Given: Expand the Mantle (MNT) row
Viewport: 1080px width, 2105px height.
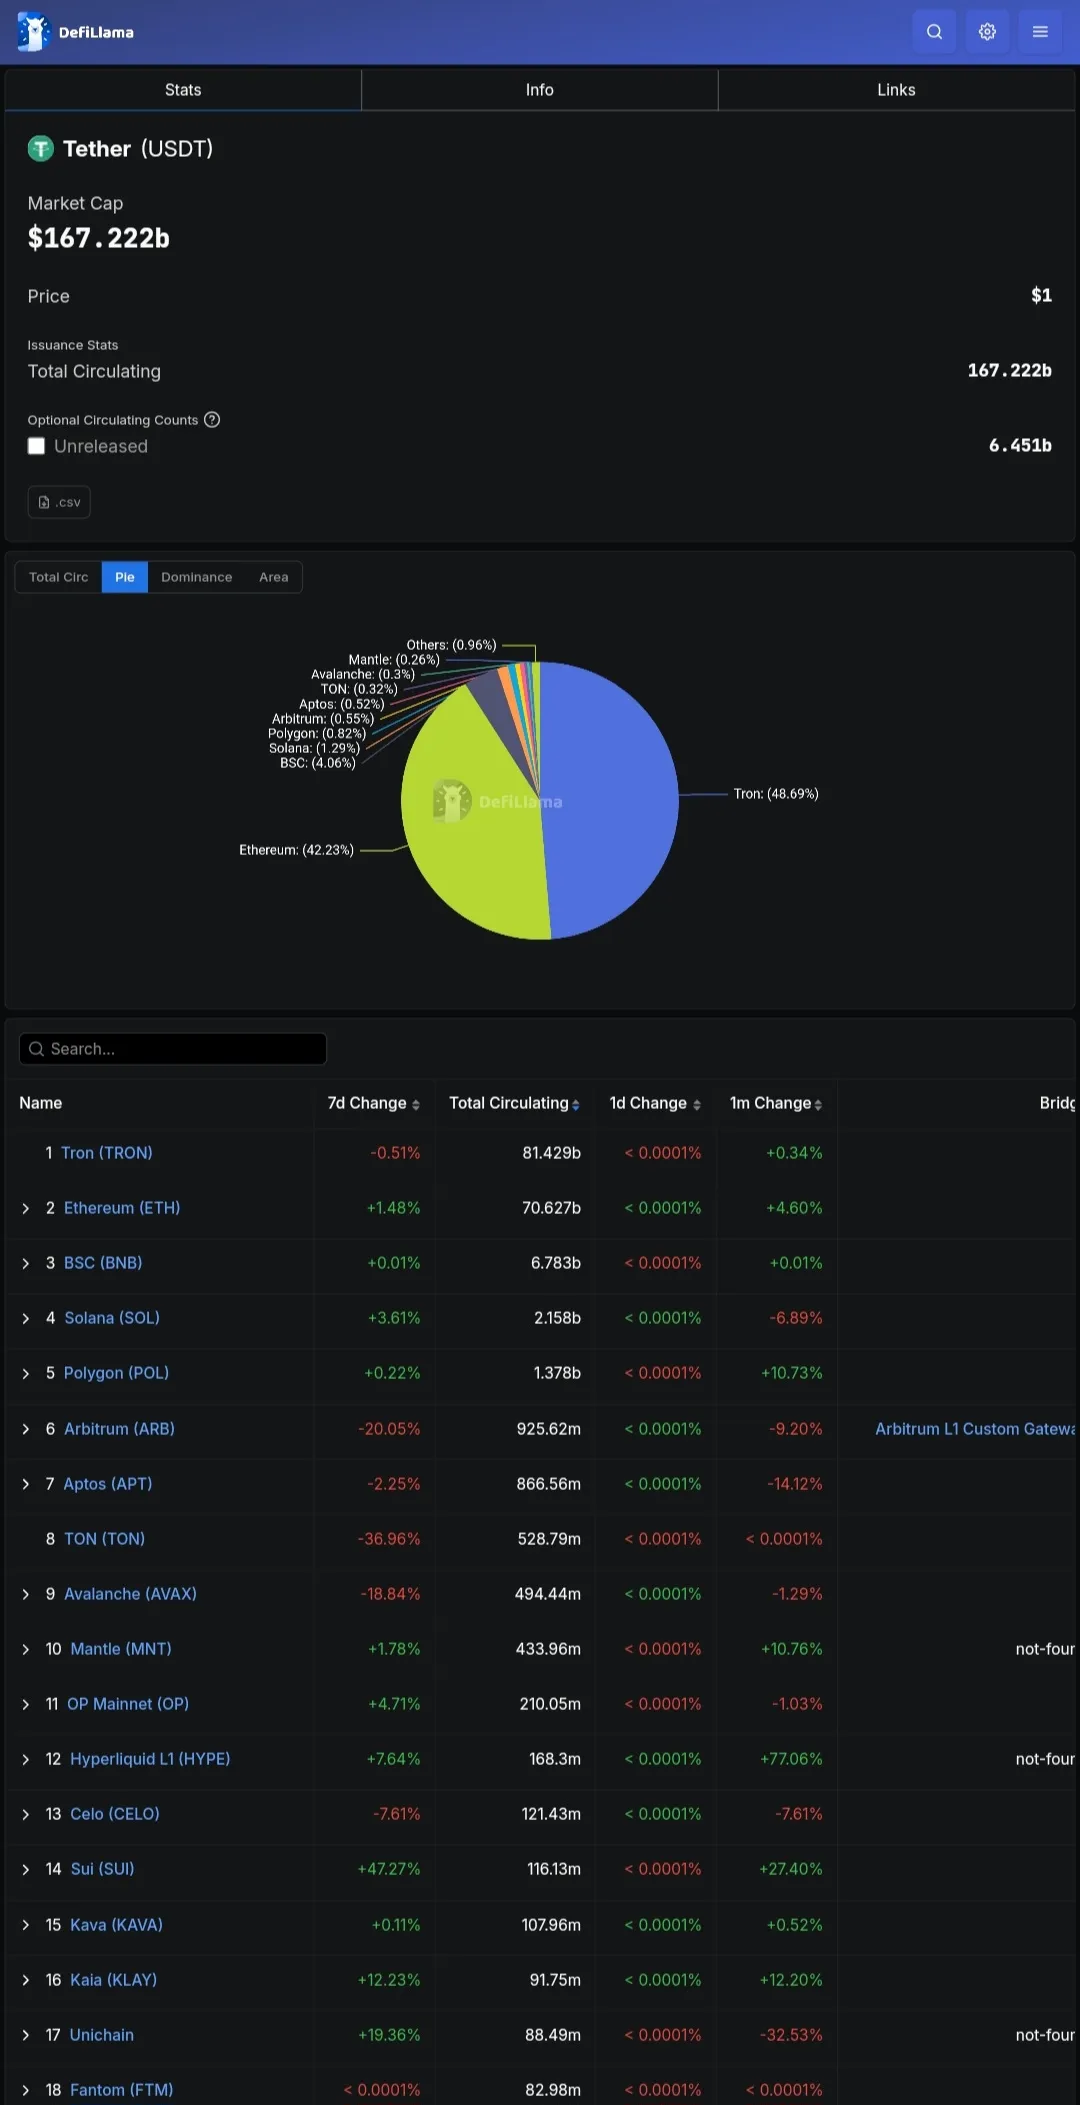Looking at the screenshot, I should click(26, 1650).
